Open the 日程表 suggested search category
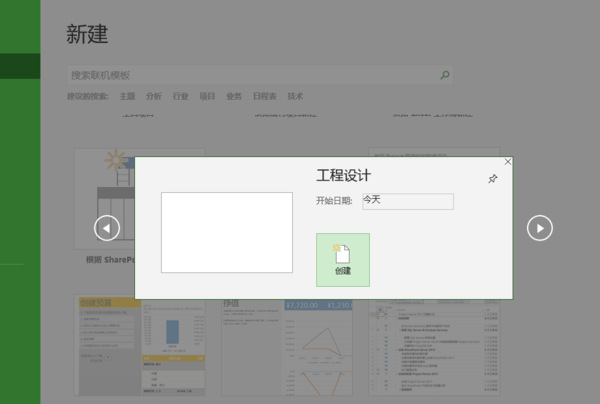 265,97
